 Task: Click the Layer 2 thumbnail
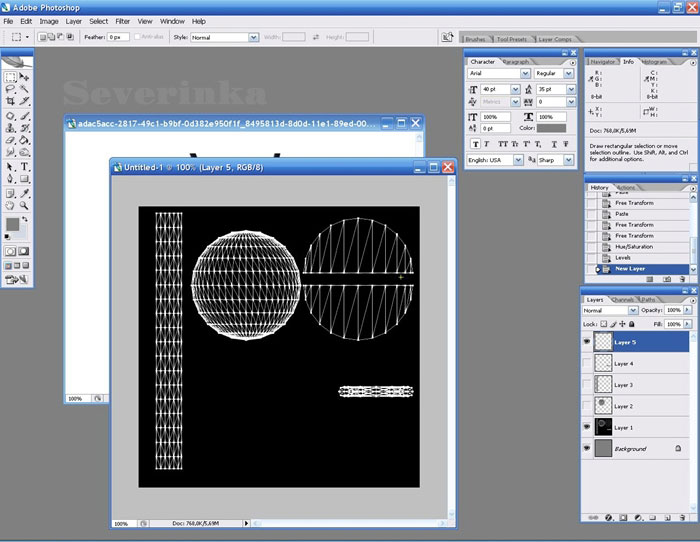click(603, 406)
